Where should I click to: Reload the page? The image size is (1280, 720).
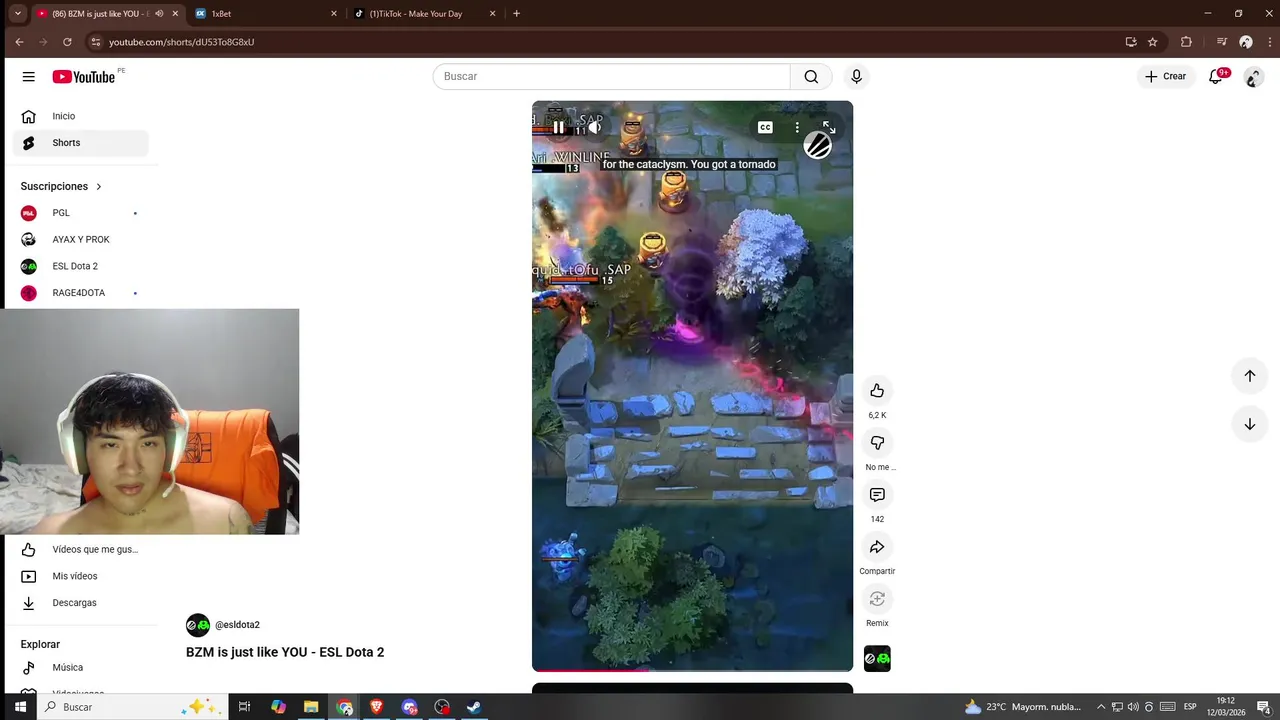(67, 42)
